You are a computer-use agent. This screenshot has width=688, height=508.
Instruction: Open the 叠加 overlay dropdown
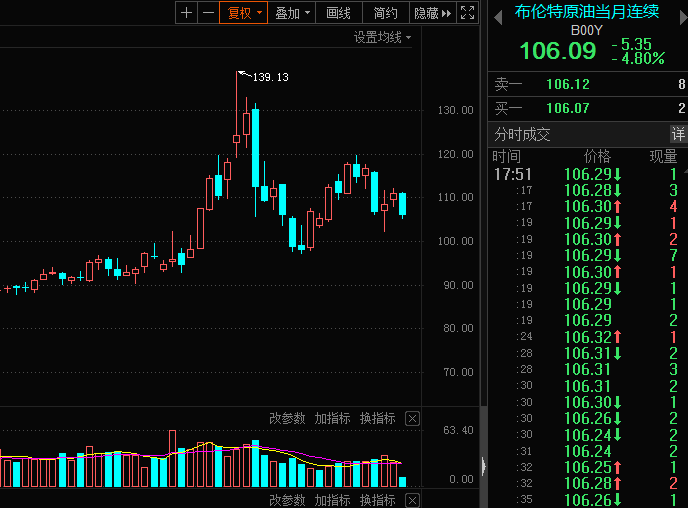292,13
